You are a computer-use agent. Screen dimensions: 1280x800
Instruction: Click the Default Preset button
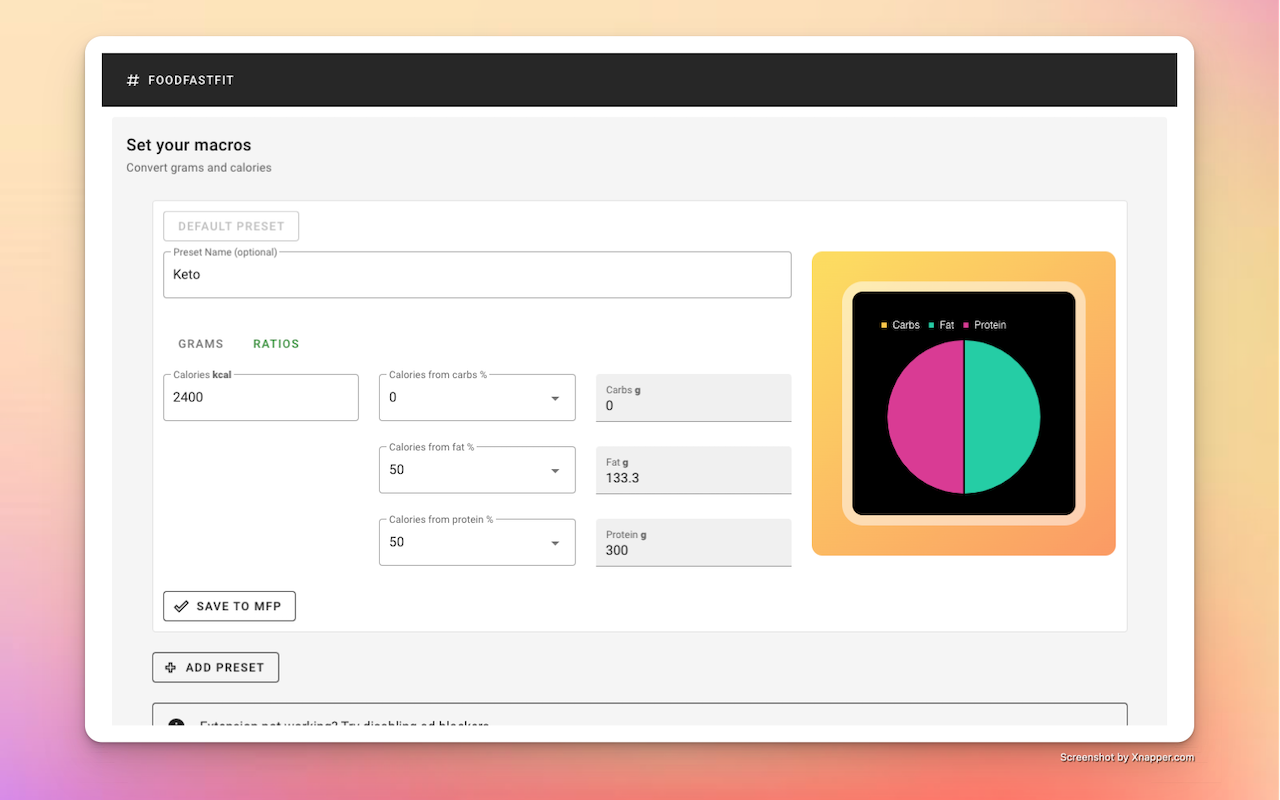231,226
